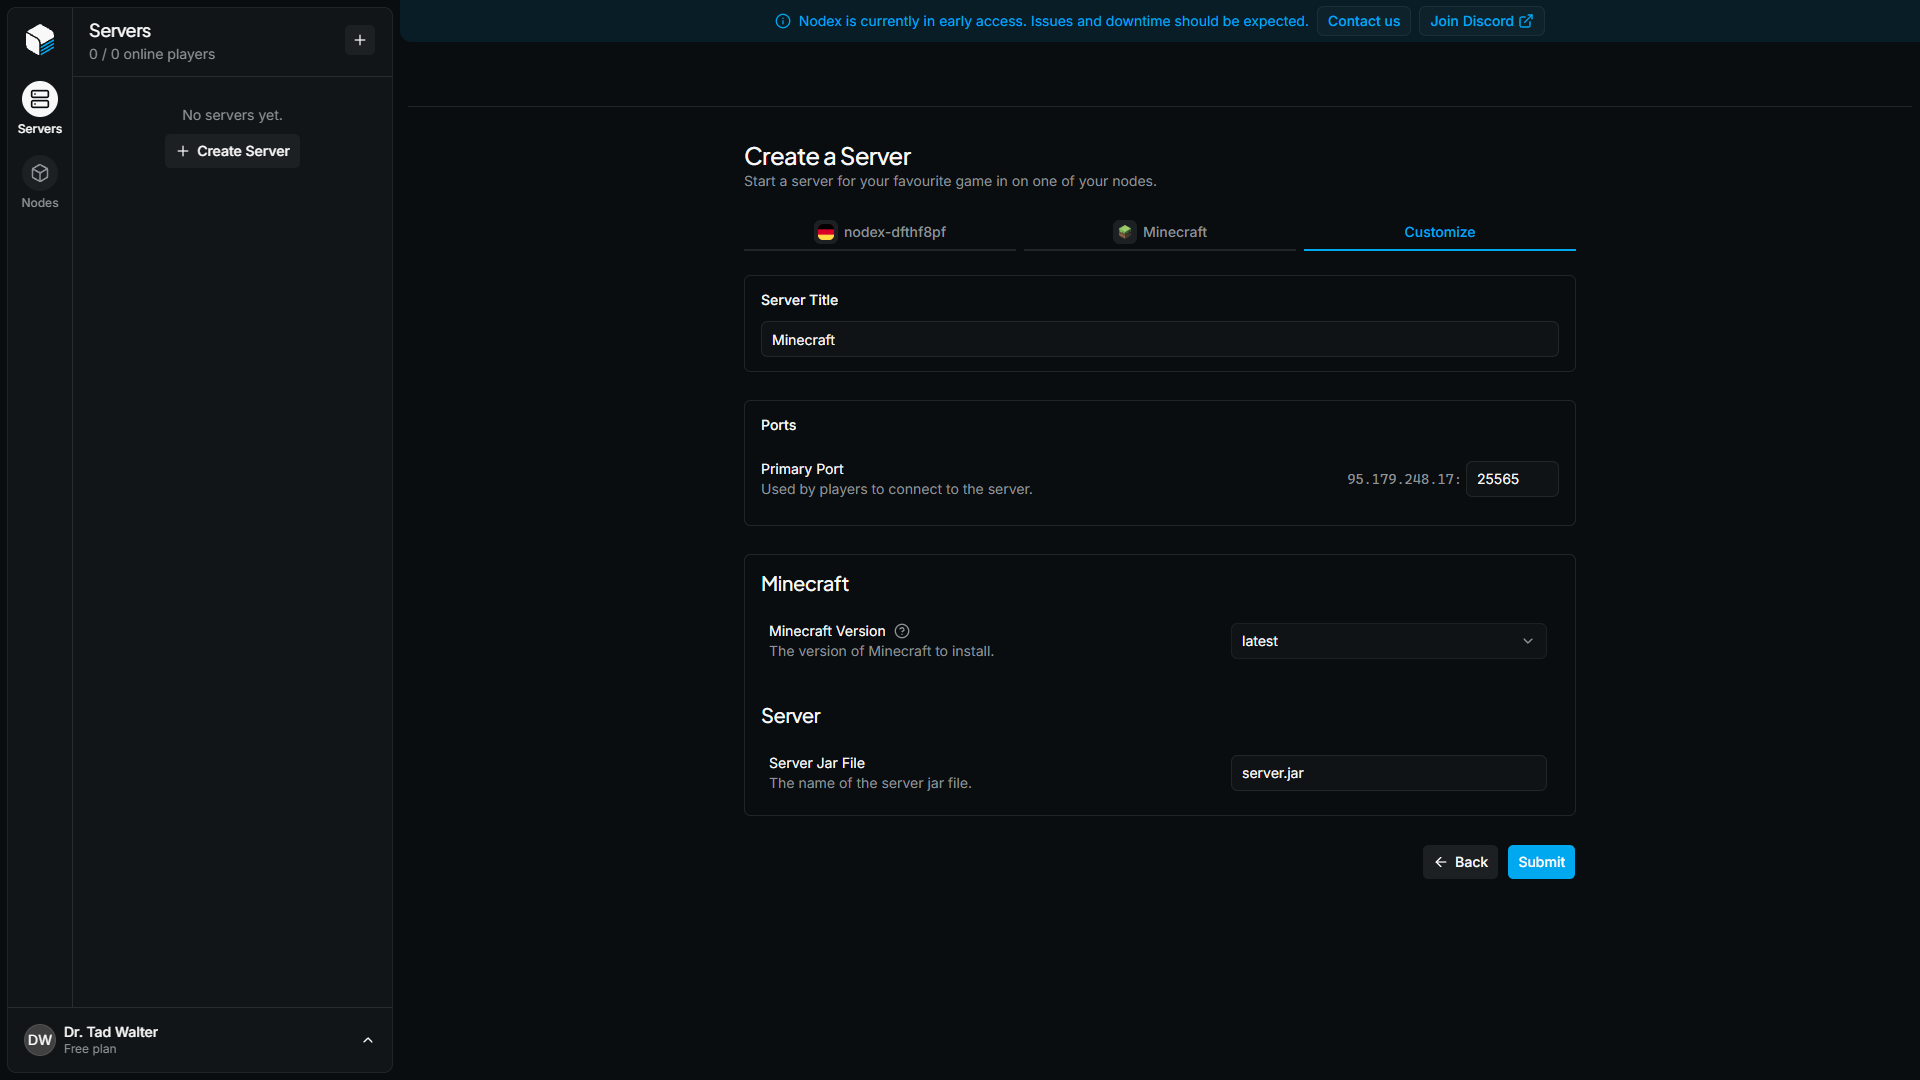Click the plus icon beside Servers heading
This screenshot has width=1920, height=1080.
tap(360, 40)
